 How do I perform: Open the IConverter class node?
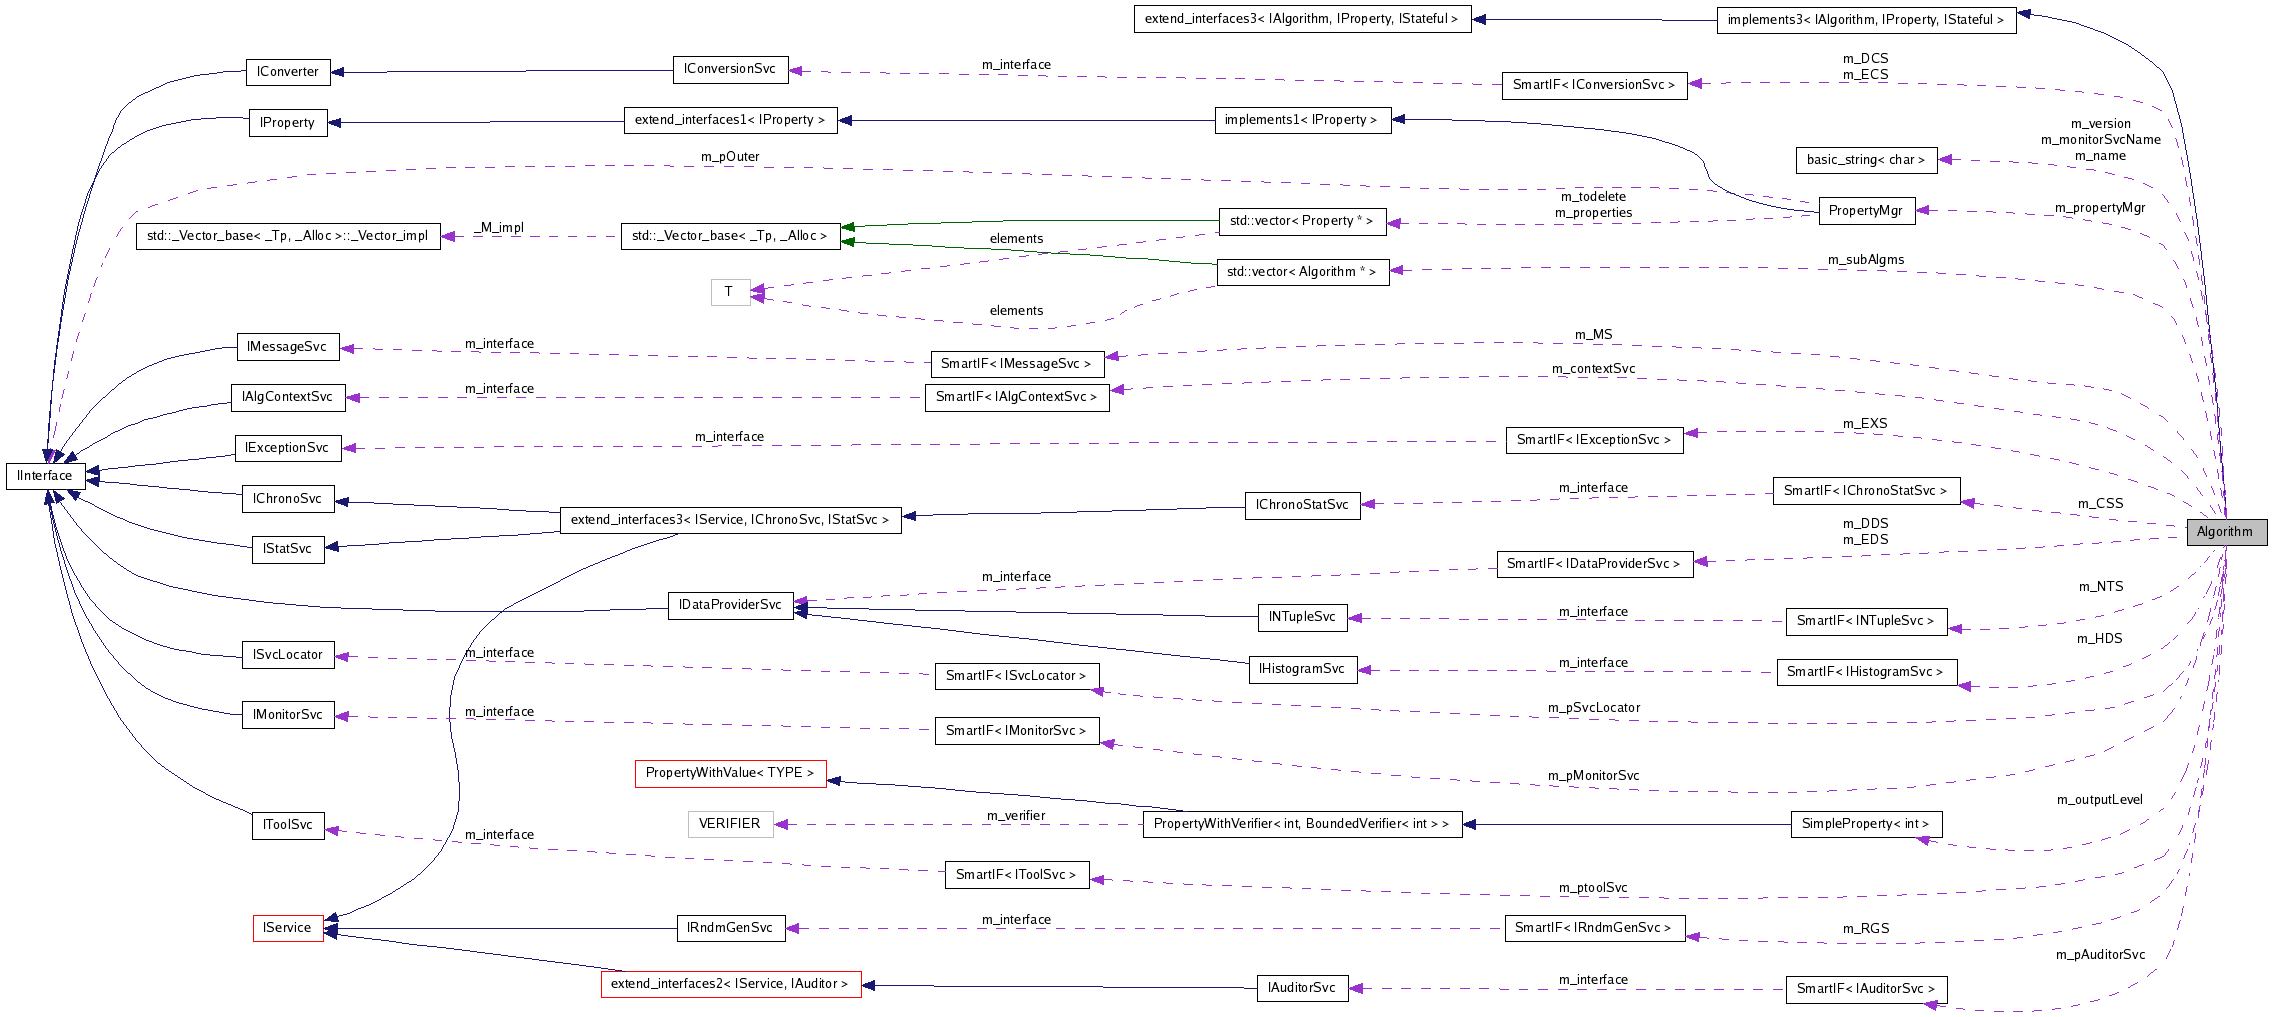[287, 71]
